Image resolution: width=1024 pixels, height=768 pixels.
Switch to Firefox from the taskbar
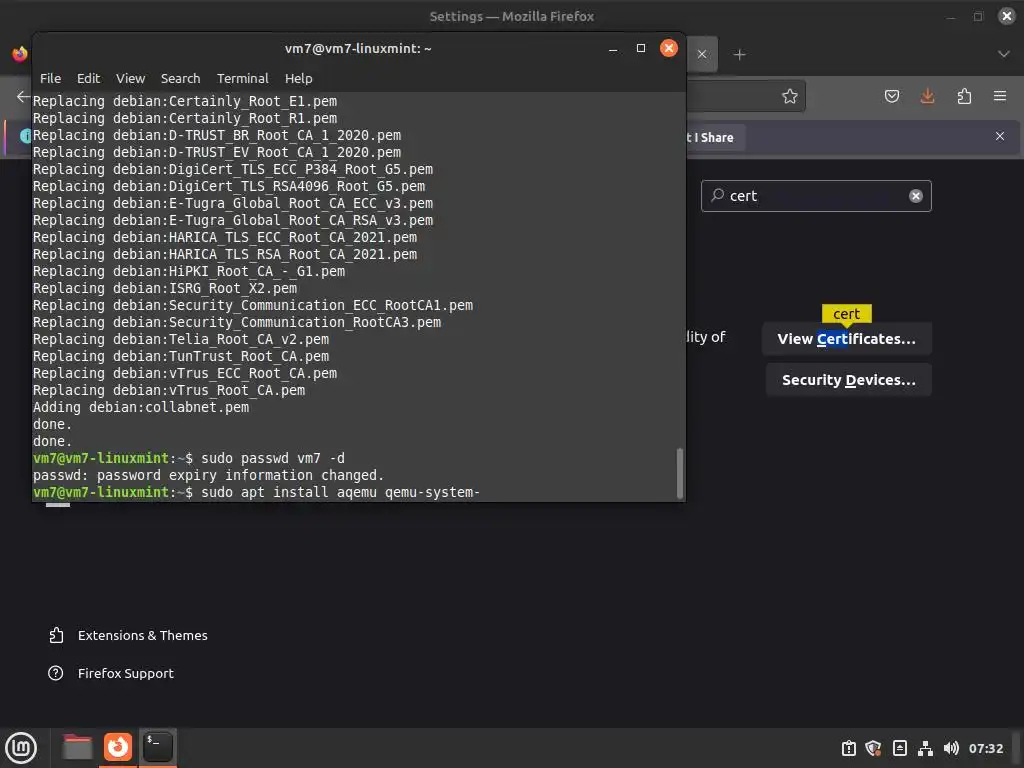pyautogui.click(x=118, y=747)
